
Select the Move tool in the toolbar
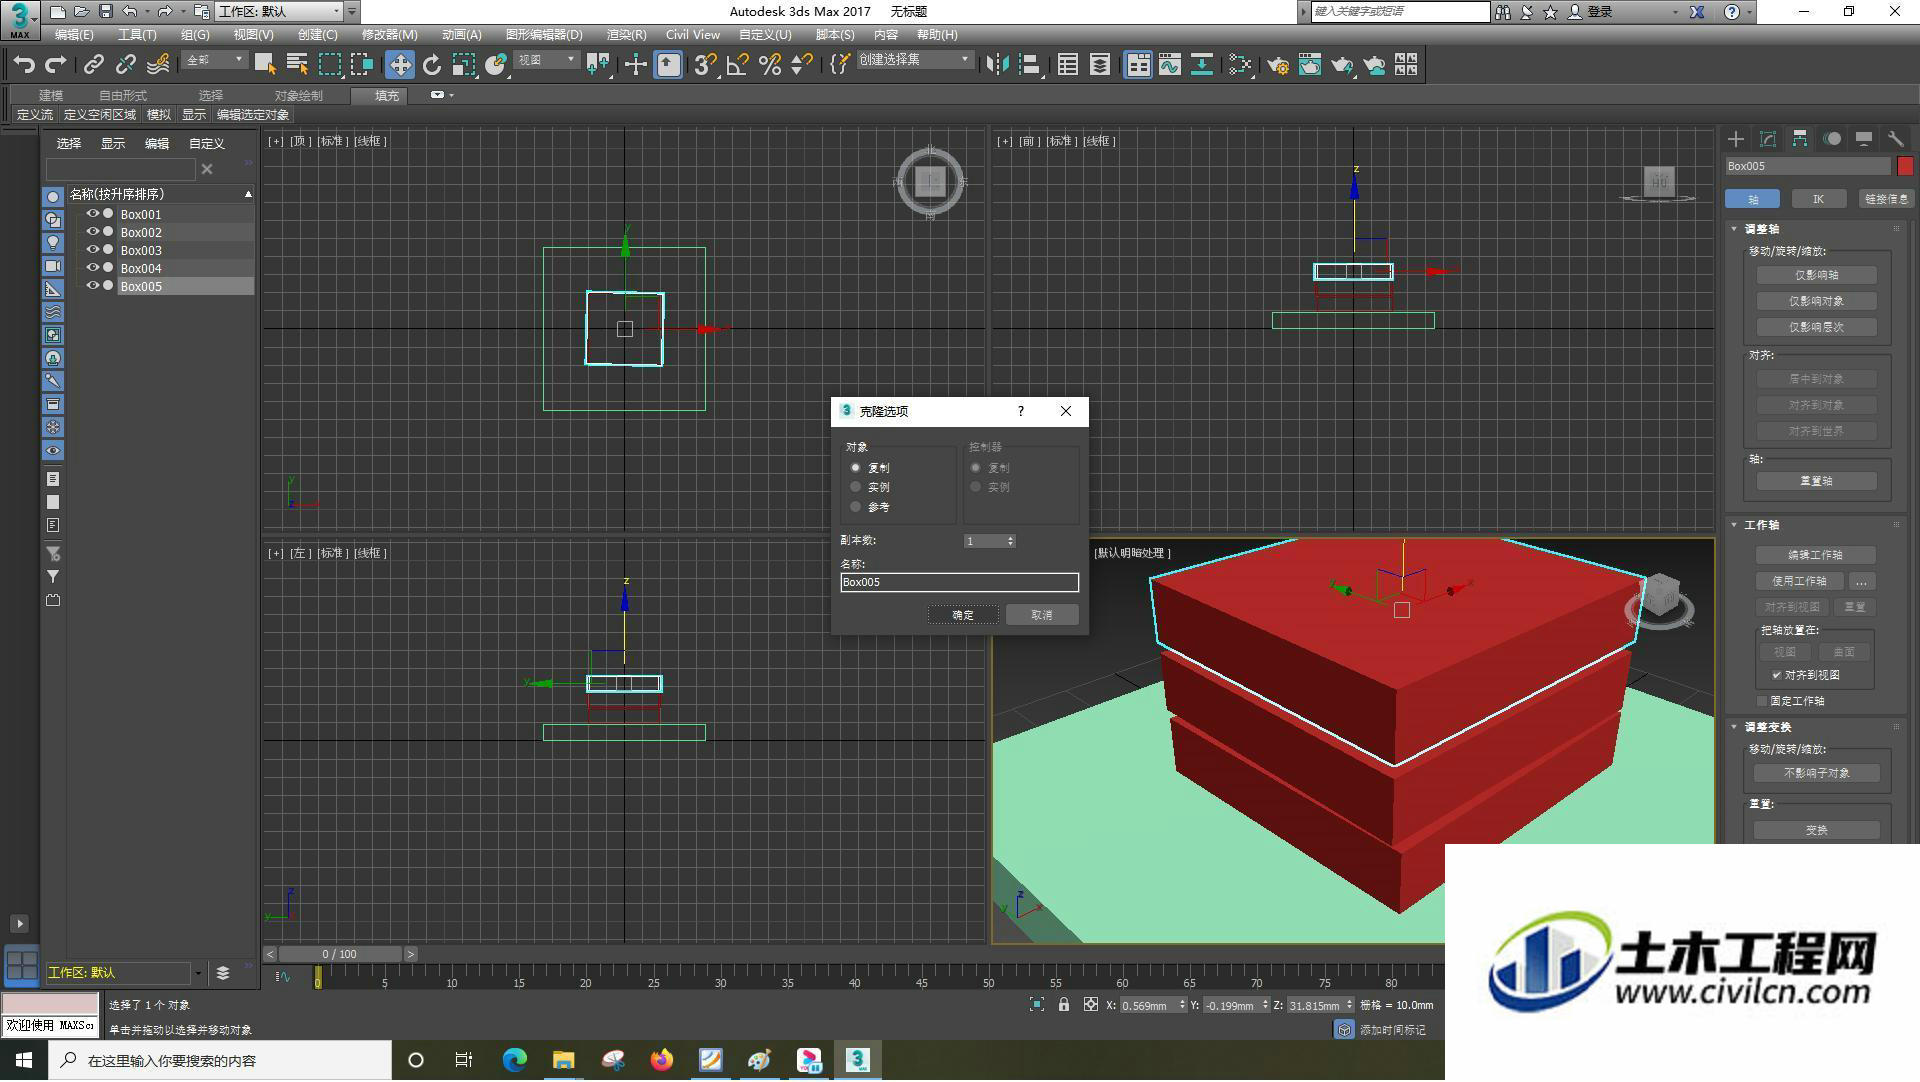pos(400,65)
